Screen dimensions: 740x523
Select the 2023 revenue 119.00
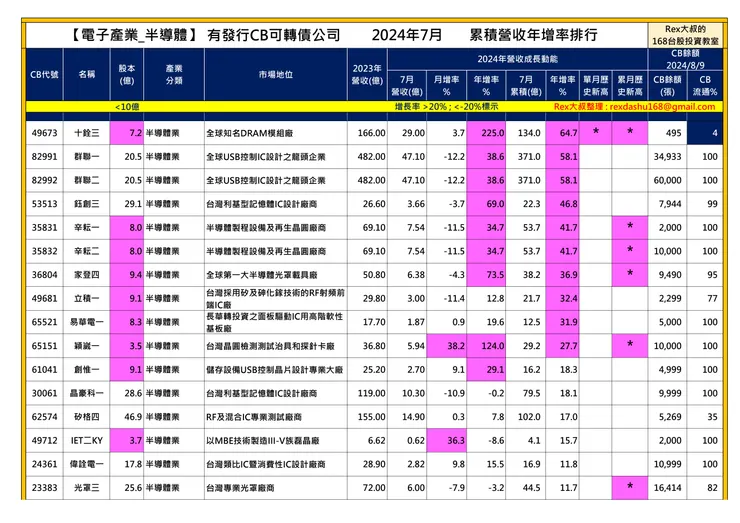click(x=368, y=393)
